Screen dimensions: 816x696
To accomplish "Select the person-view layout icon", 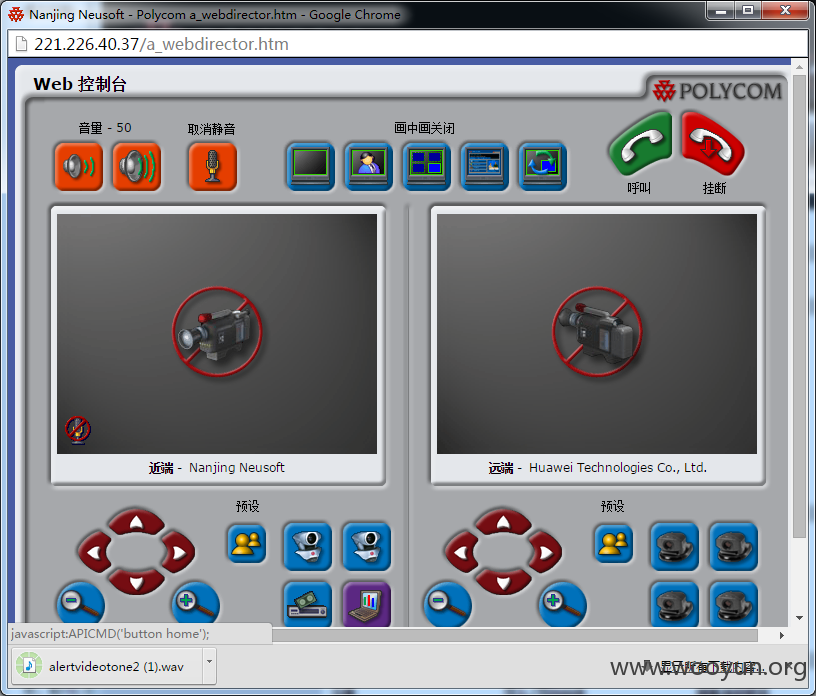I will coord(368,167).
